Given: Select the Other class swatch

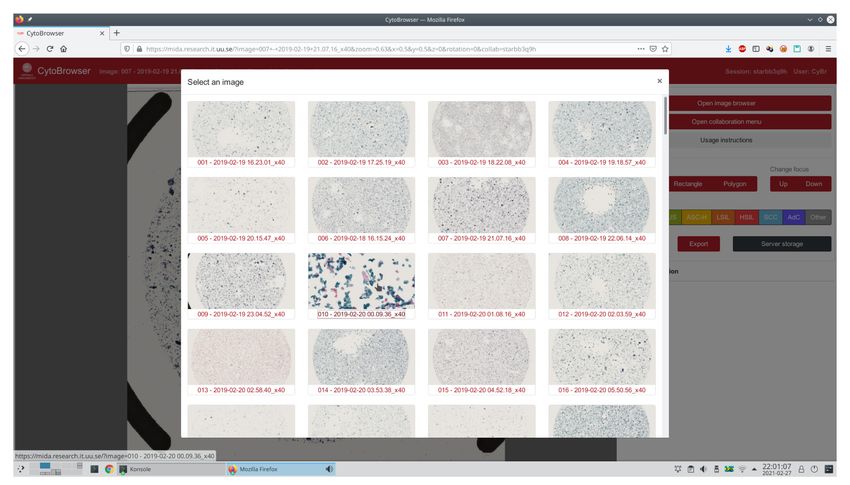Looking at the screenshot, I should (x=818, y=217).
